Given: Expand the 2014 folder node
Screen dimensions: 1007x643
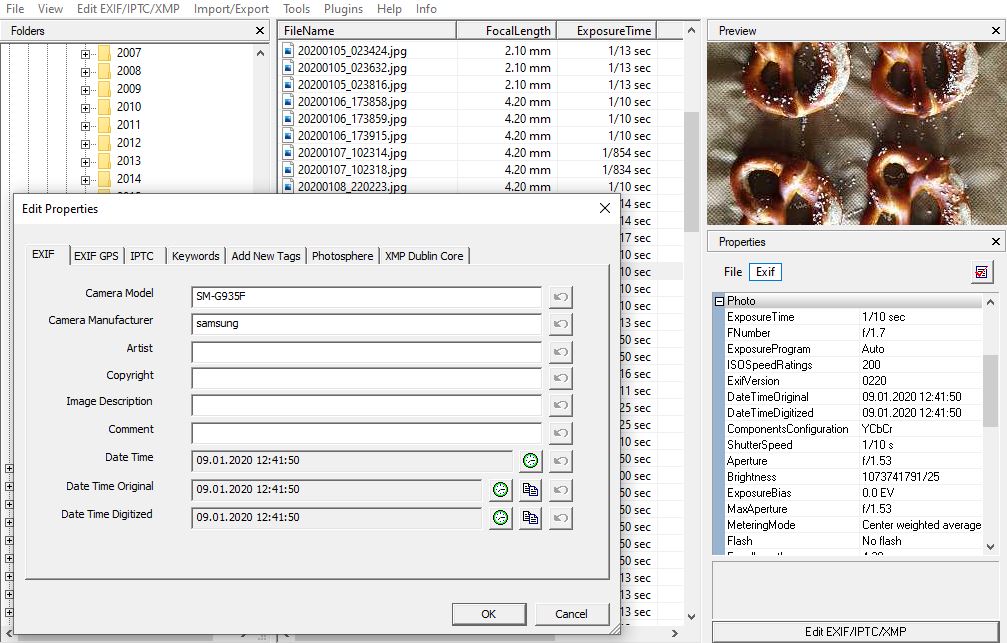Looking at the screenshot, I should pyautogui.click(x=85, y=180).
